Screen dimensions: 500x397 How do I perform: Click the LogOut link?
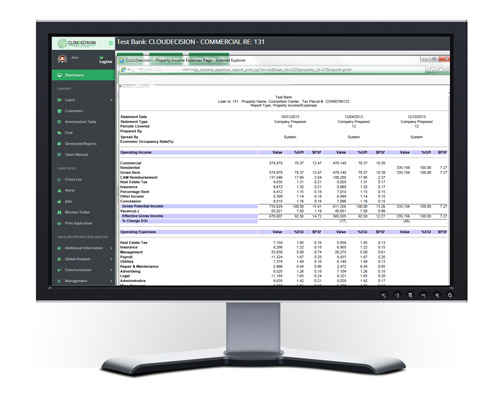pyautogui.click(x=105, y=62)
